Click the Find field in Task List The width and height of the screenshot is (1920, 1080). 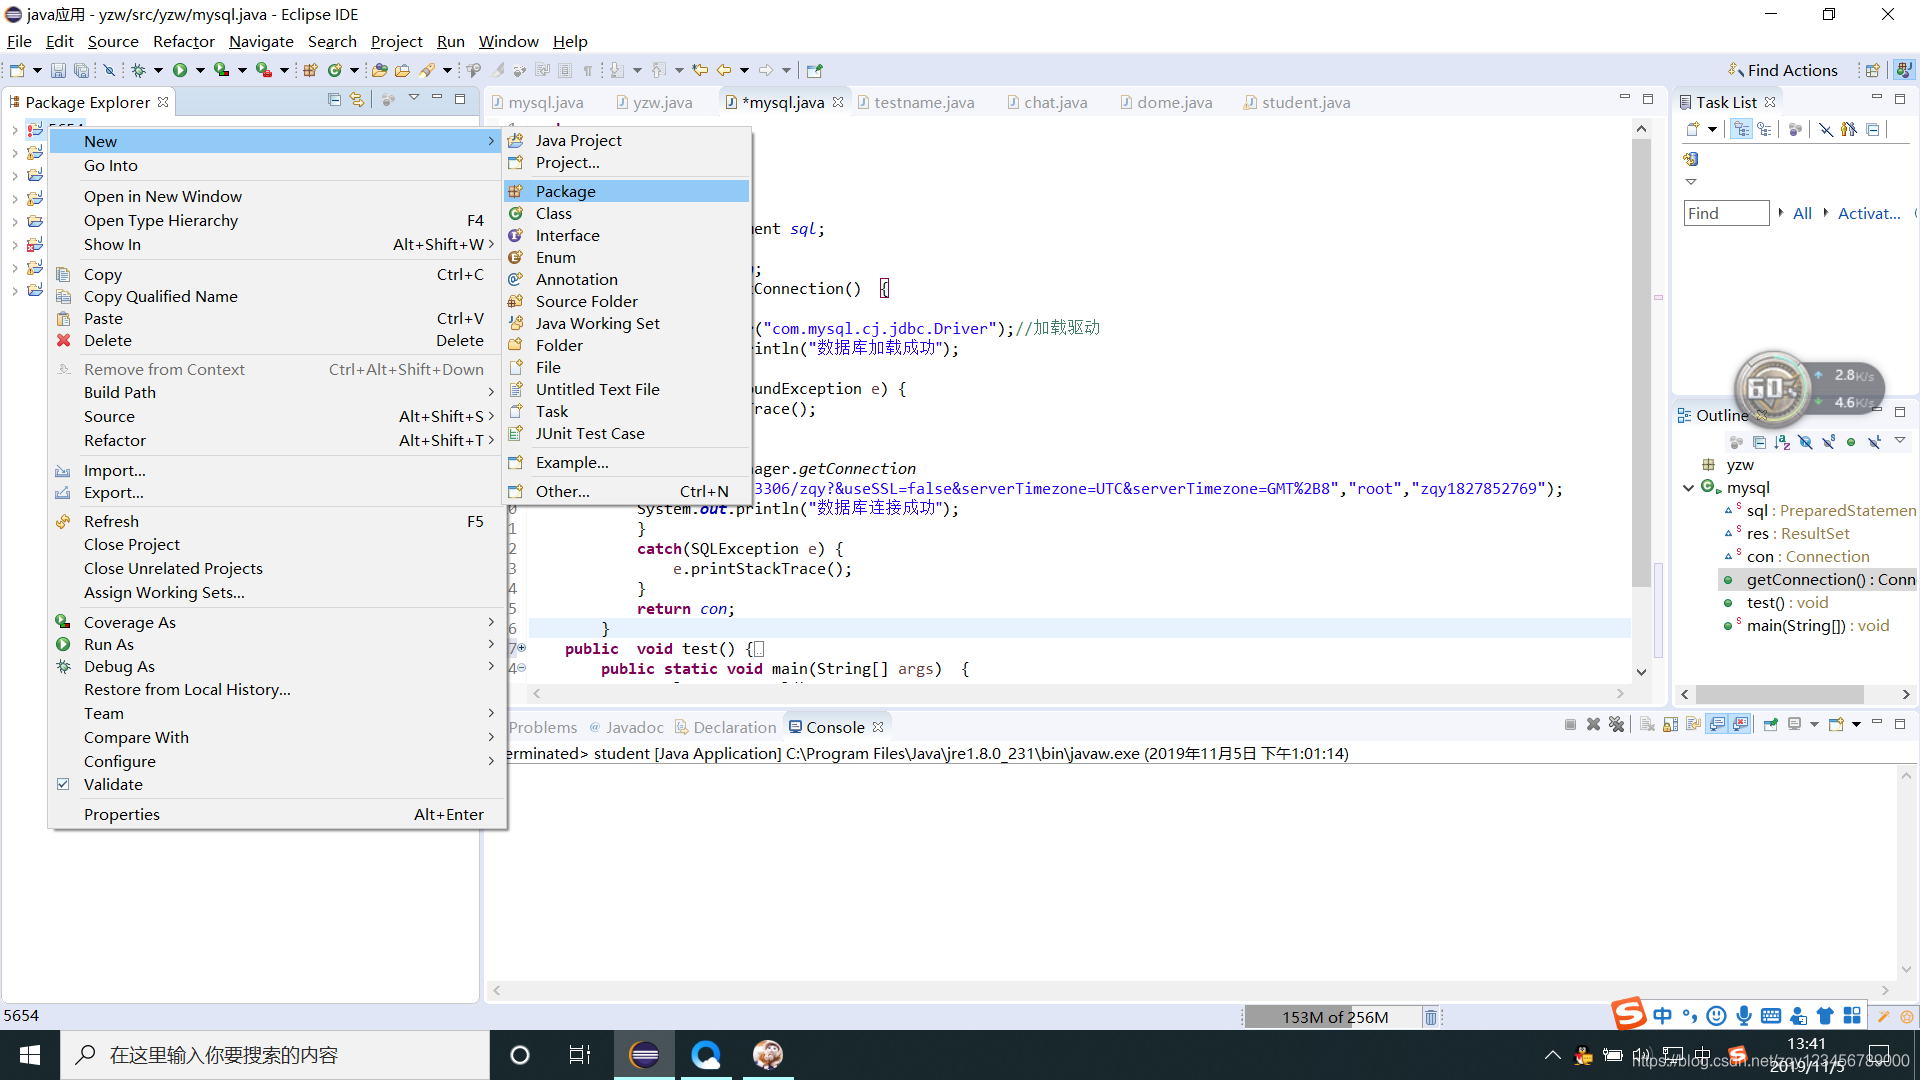click(x=1725, y=213)
